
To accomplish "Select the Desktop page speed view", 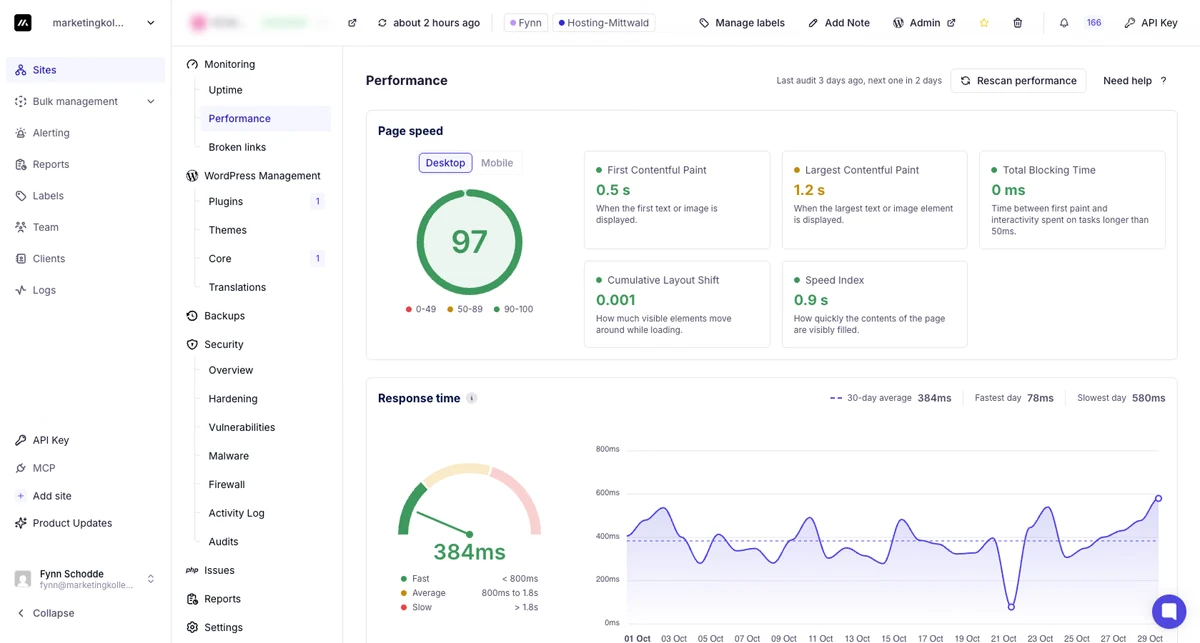I will click(445, 163).
